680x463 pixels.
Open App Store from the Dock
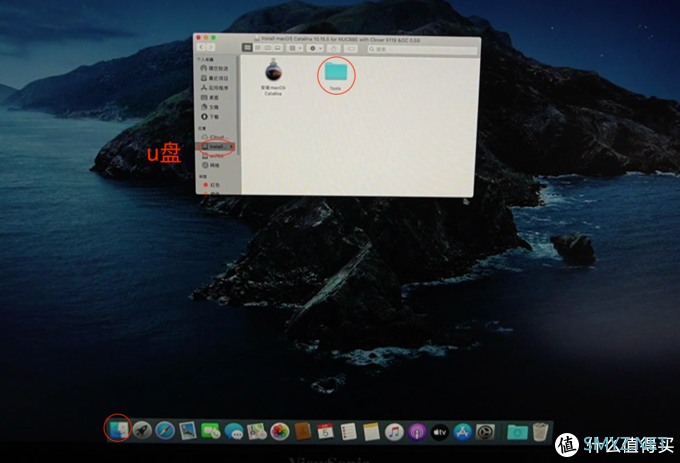(x=462, y=432)
